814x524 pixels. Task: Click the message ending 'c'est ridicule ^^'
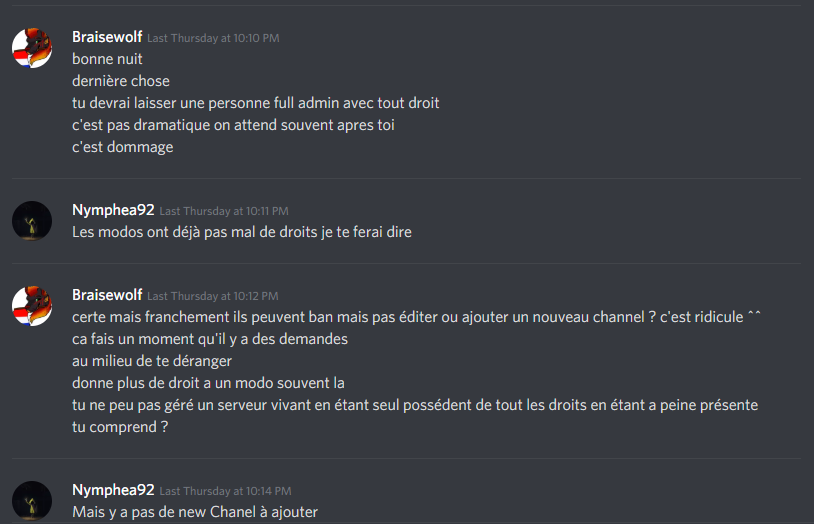click(416, 317)
